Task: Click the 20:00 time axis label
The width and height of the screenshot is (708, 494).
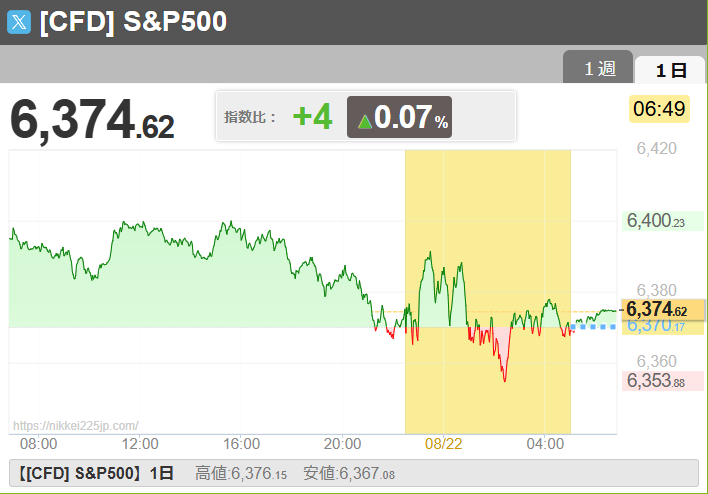Action: pyautogui.click(x=342, y=444)
